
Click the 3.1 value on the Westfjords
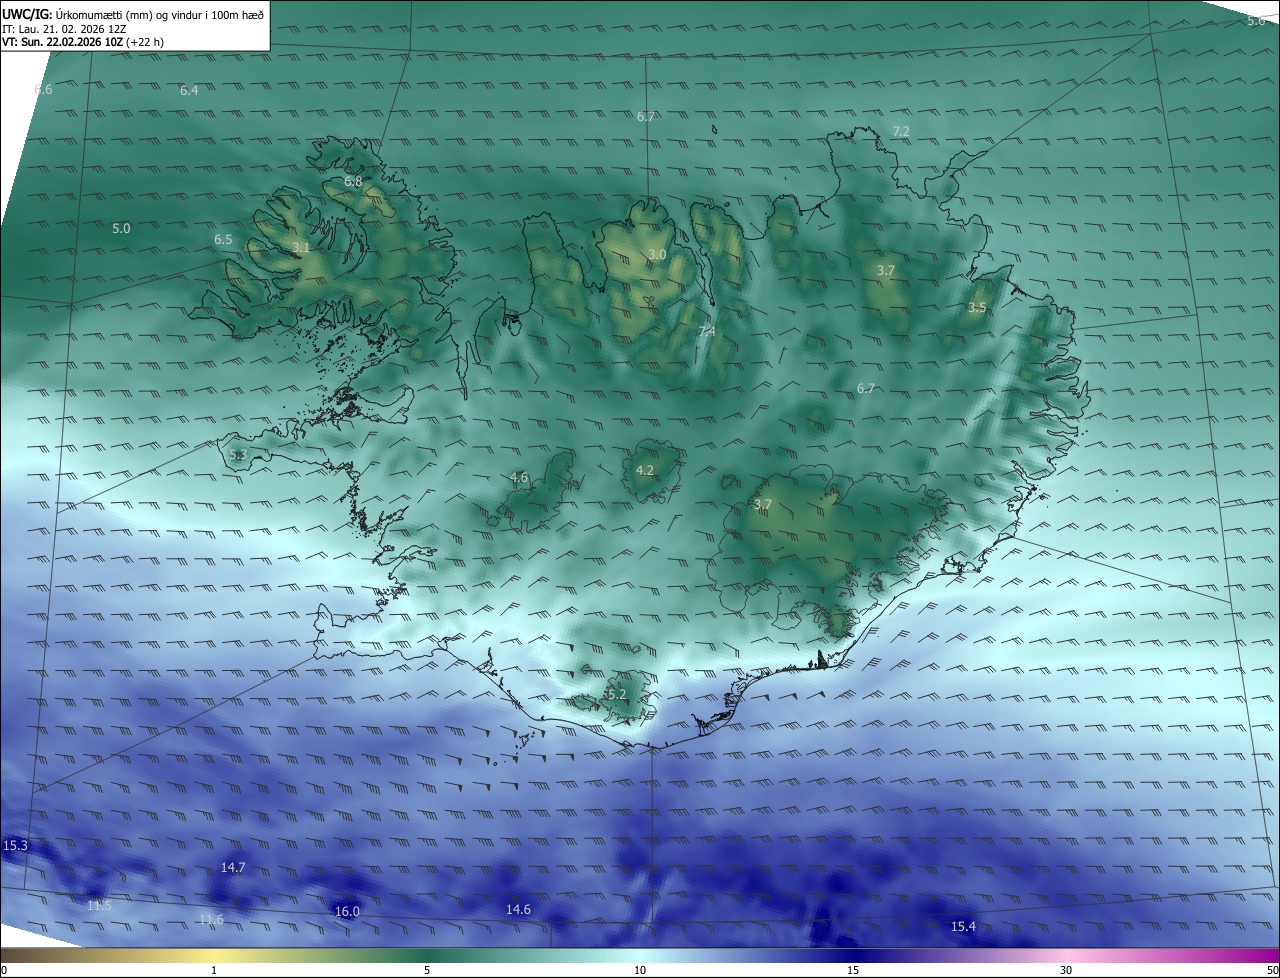(301, 247)
